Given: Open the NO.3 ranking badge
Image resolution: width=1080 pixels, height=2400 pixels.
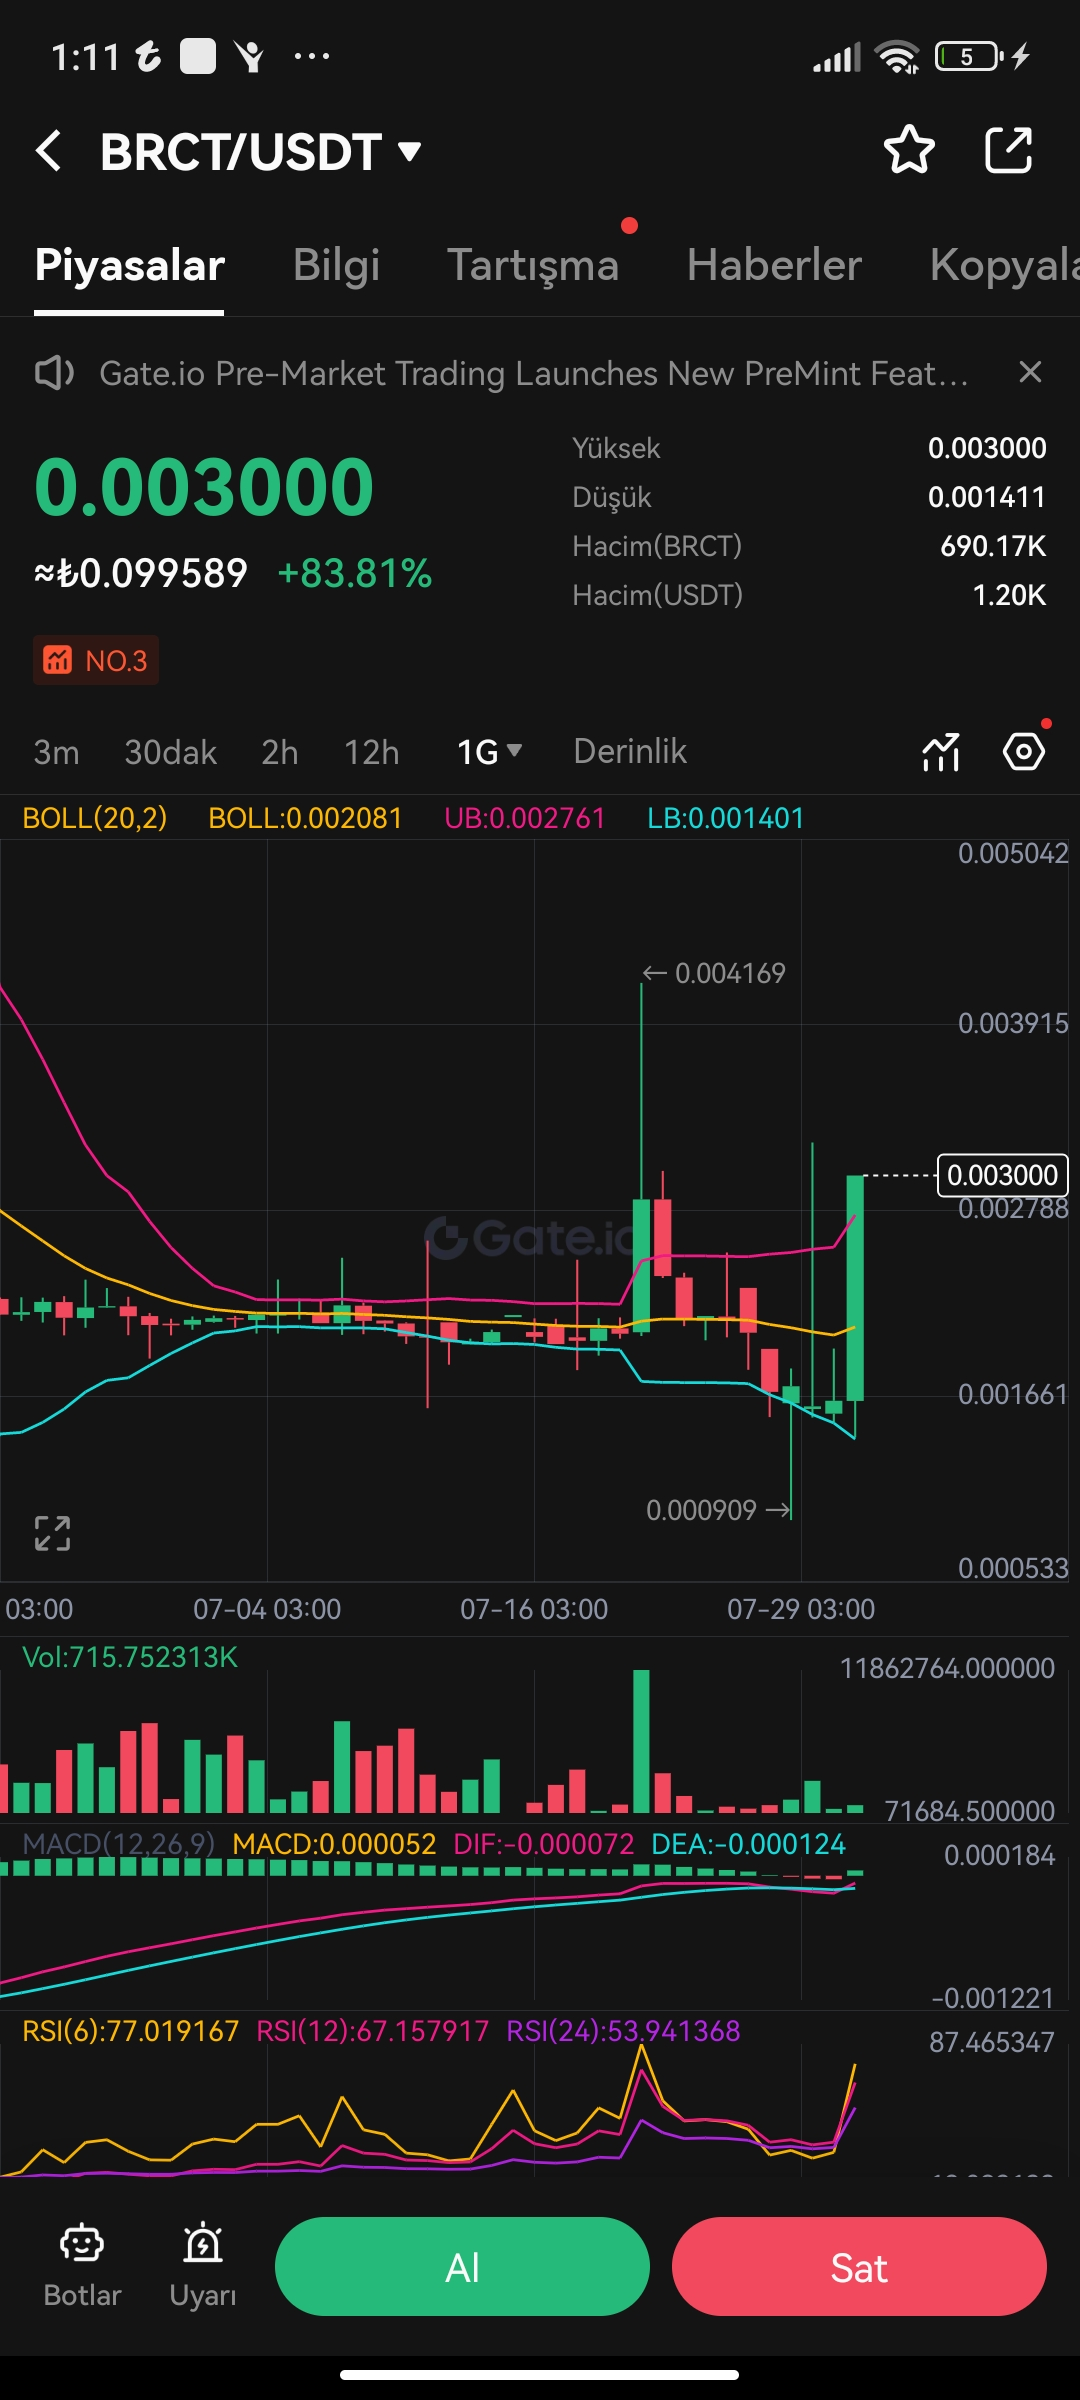Looking at the screenshot, I should (x=96, y=660).
